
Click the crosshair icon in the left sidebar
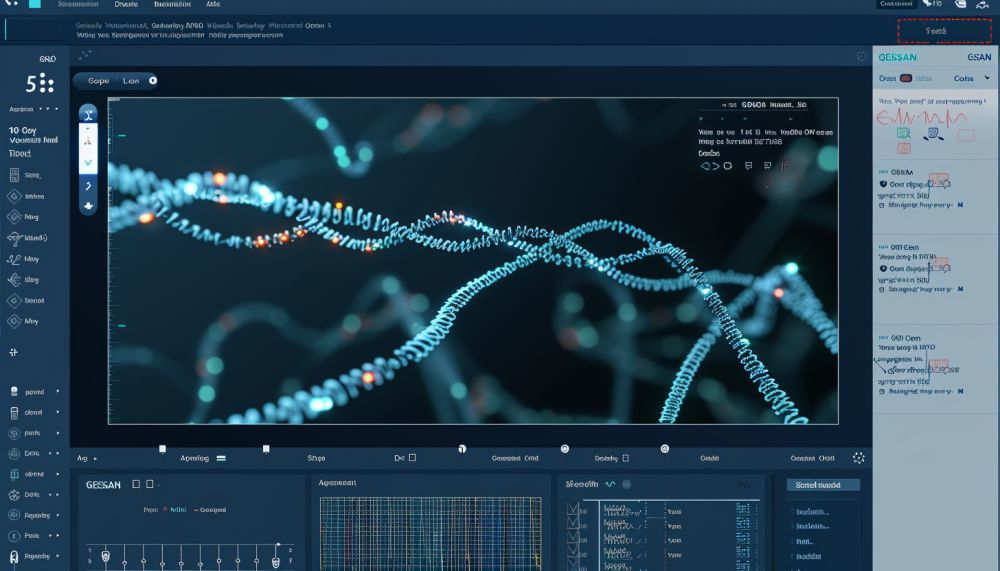[14, 352]
